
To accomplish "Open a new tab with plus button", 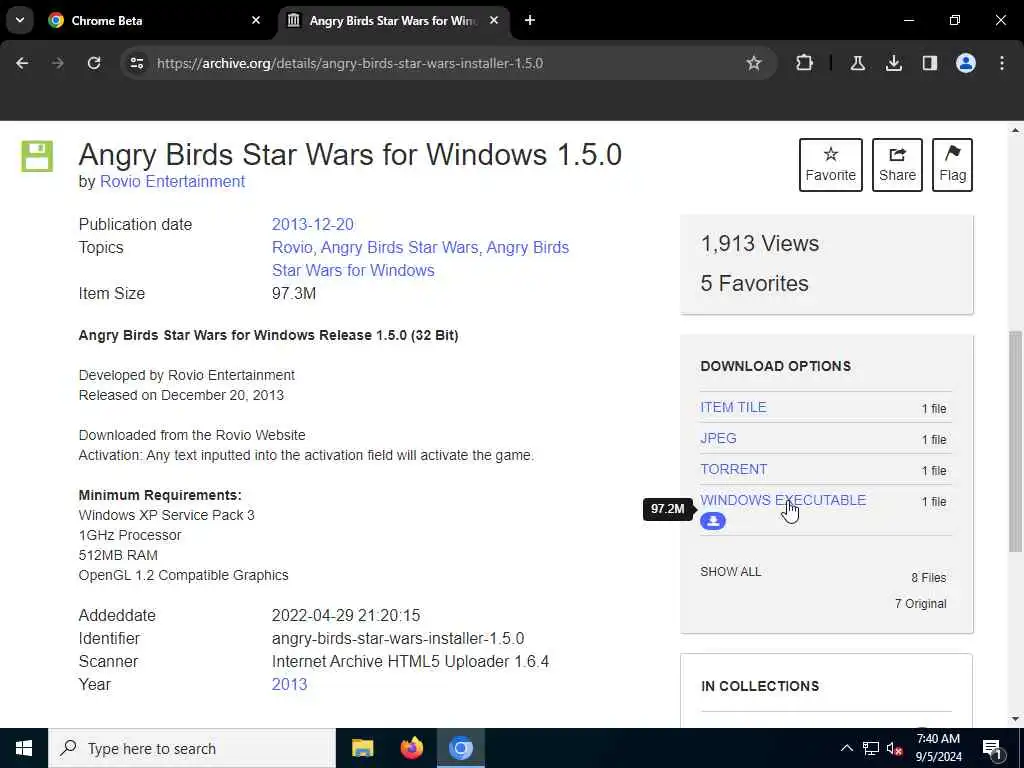I will (x=530, y=20).
